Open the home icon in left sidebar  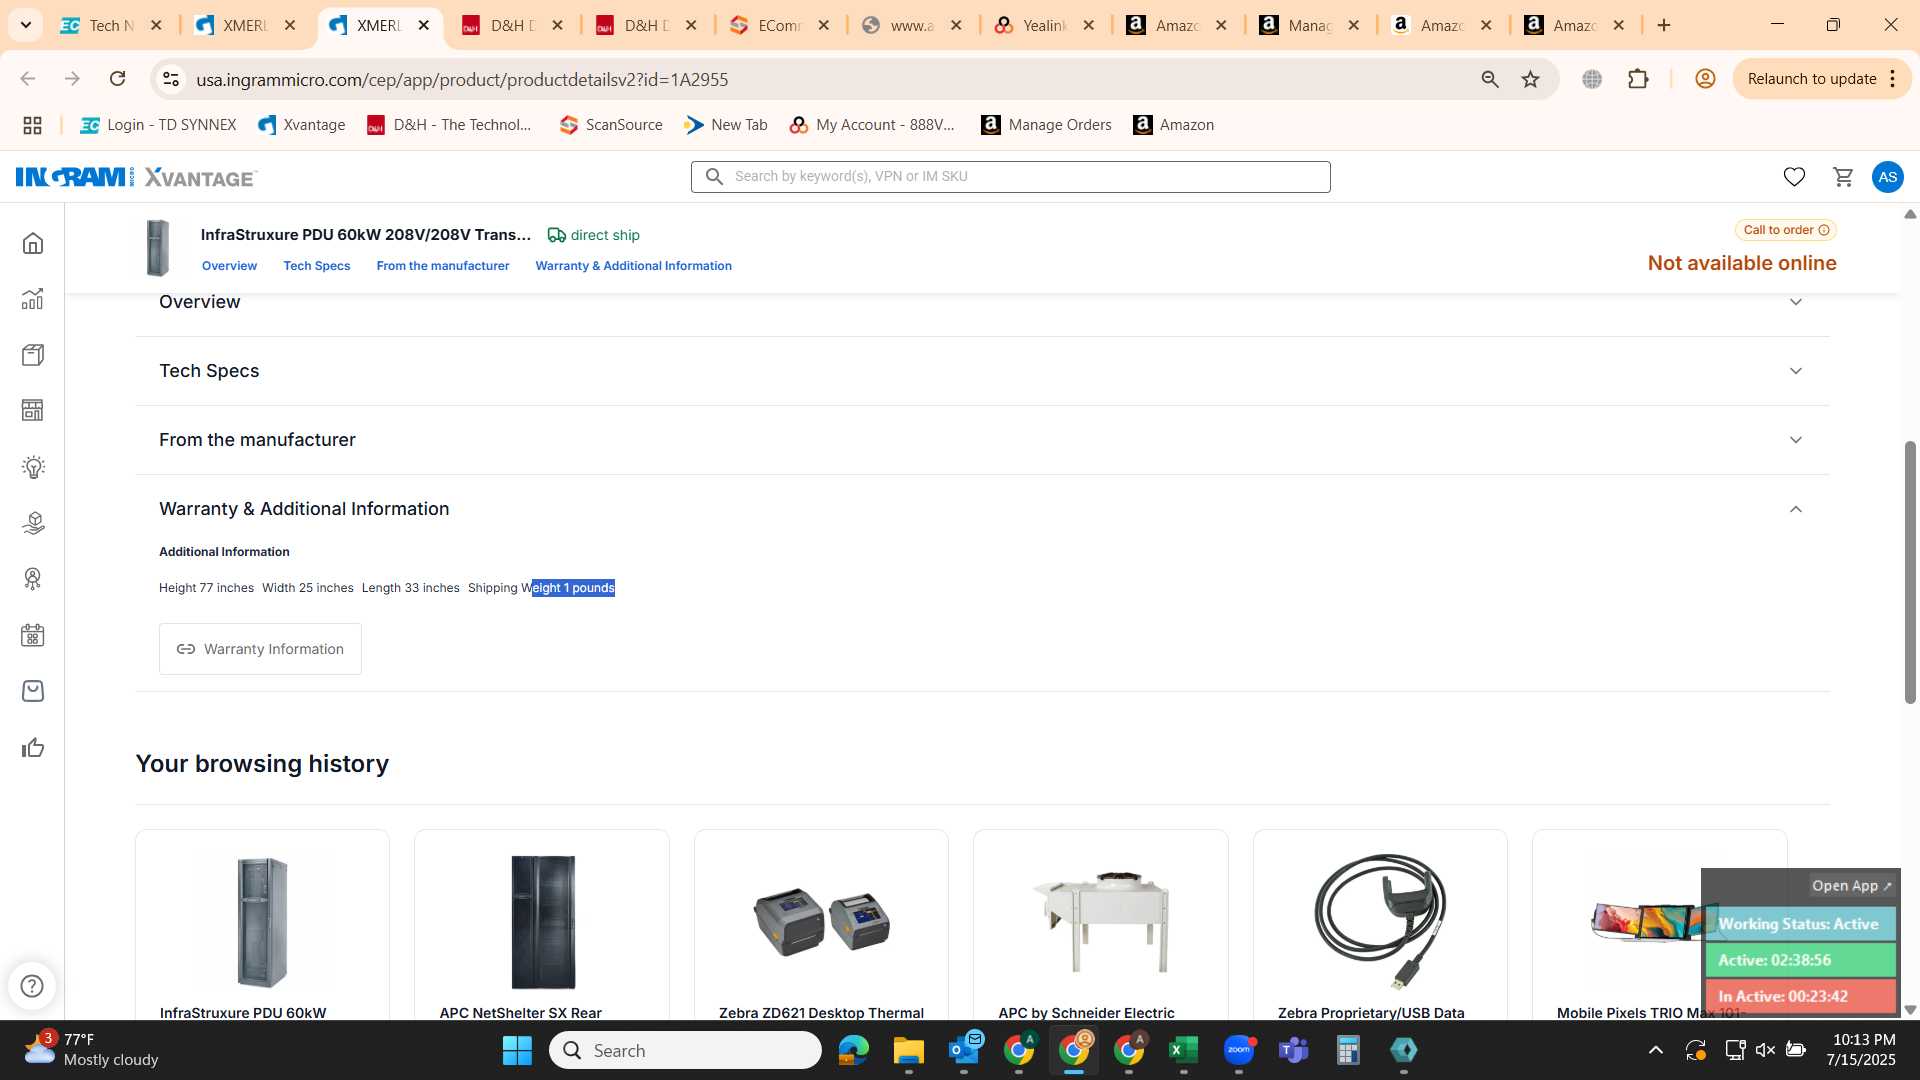(x=33, y=243)
